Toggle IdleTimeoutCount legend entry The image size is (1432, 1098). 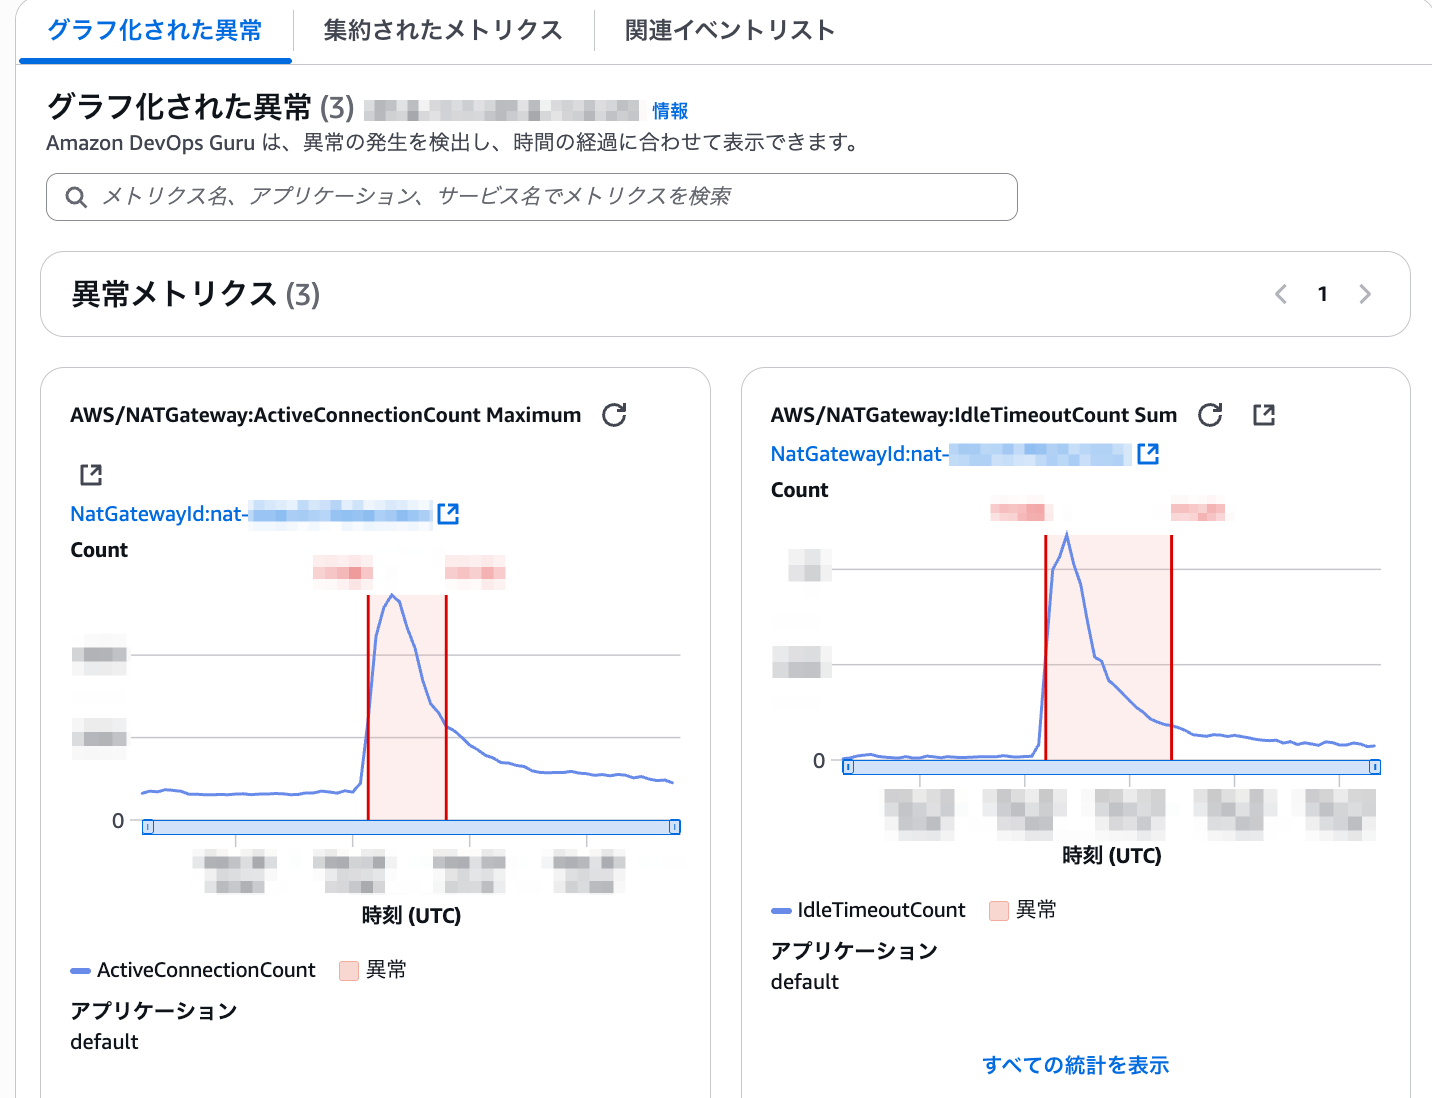(869, 910)
